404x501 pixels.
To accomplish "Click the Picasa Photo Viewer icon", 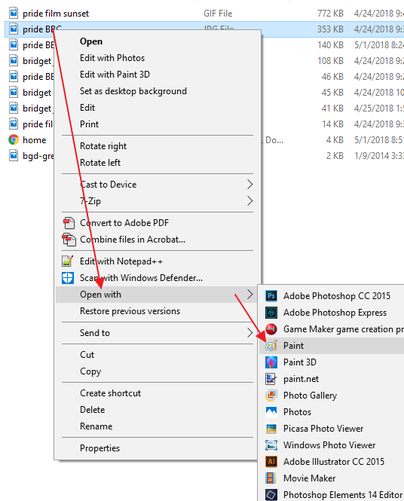I will 271,429.
